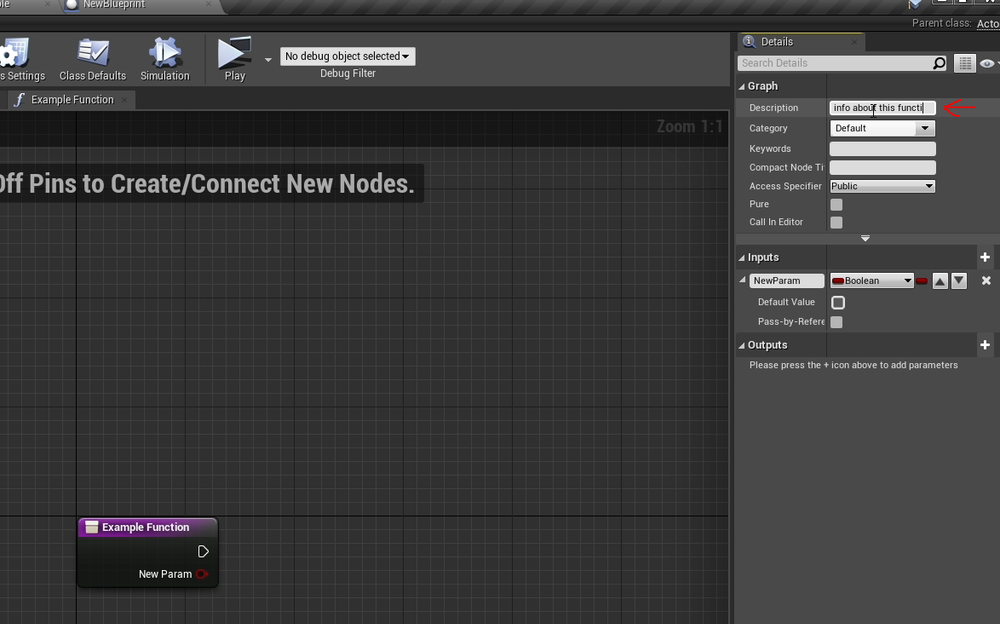Click the red Boolean pin color swatch
This screenshot has width=1000, height=624.
coord(921,280)
